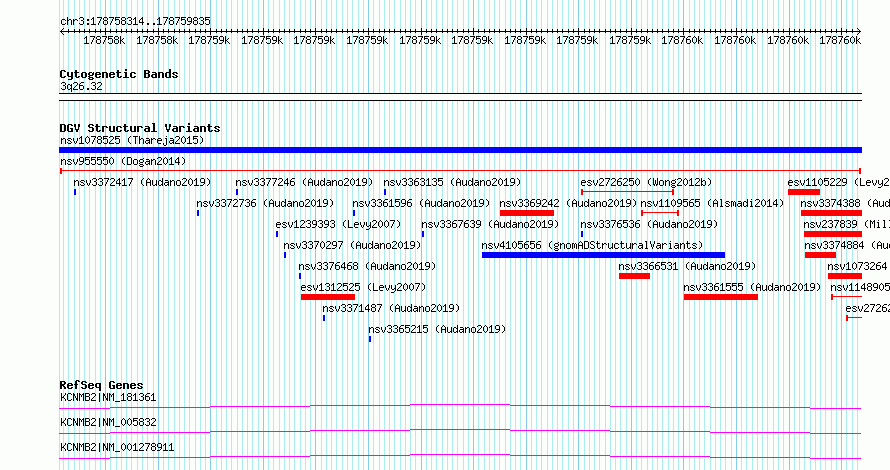Select the nsv3369242 red bar

[527, 213]
